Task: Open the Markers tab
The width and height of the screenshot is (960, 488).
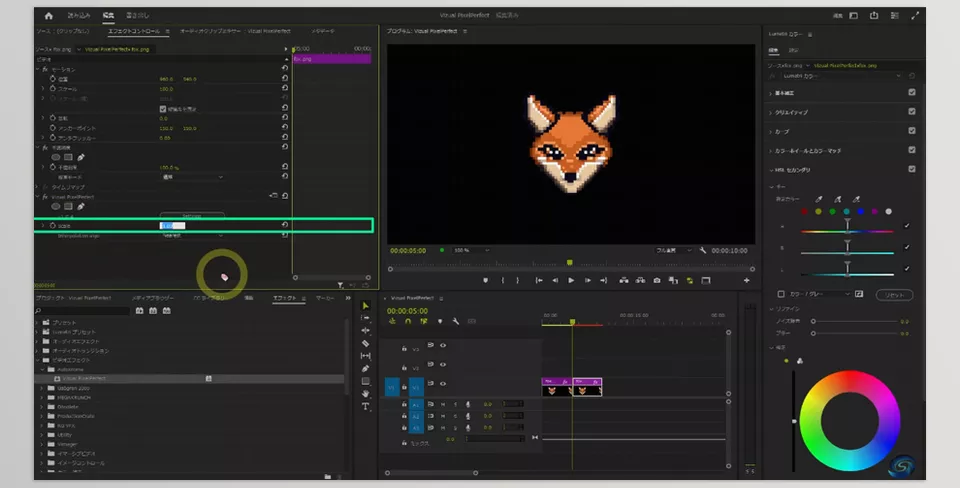Action: tap(324, 298)
